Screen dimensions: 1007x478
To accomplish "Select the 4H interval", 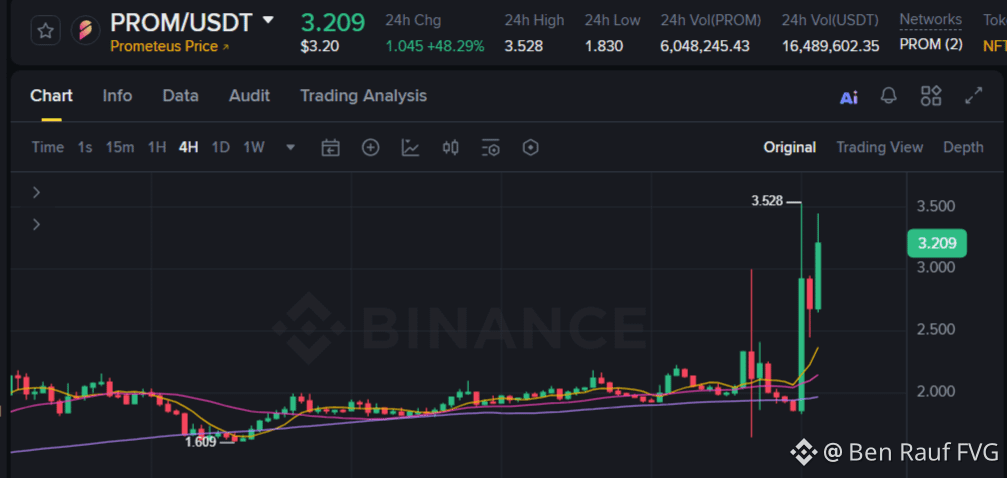I will (189, 147).
